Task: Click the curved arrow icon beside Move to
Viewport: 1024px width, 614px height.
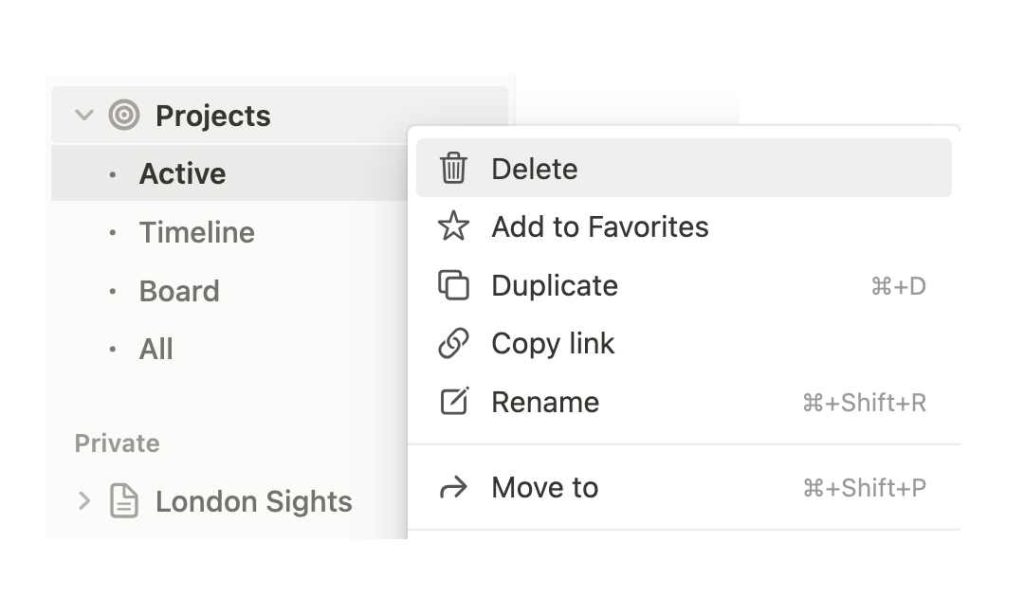Action: [453, 487]
